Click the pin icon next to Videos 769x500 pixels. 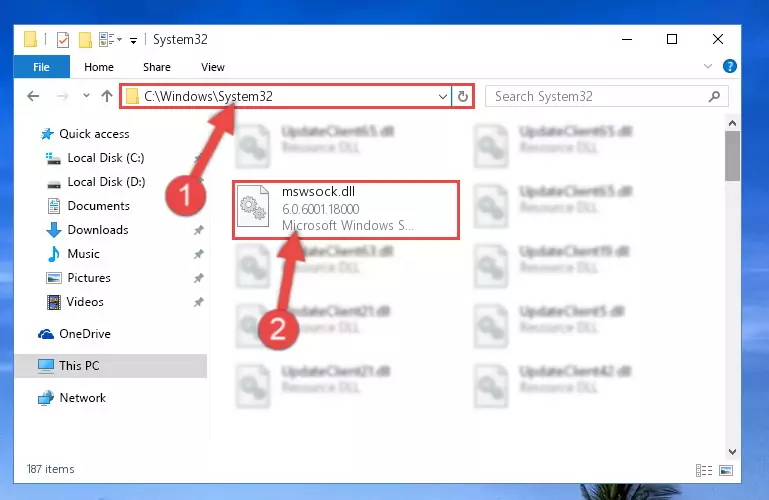tap(198, 302)
